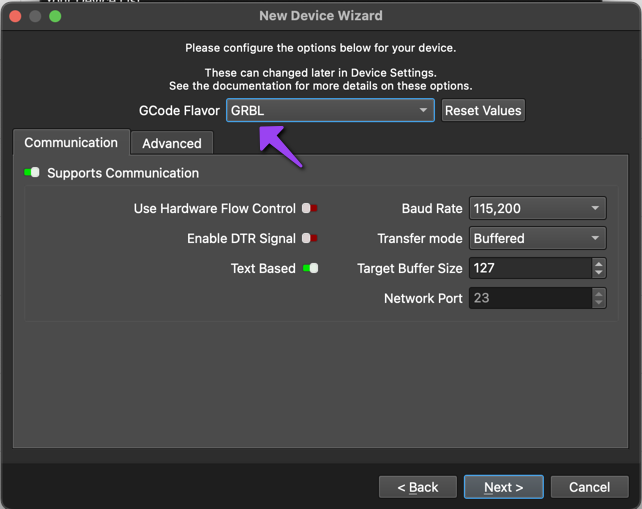Click the Target Buffer Size field

[530, 268]
